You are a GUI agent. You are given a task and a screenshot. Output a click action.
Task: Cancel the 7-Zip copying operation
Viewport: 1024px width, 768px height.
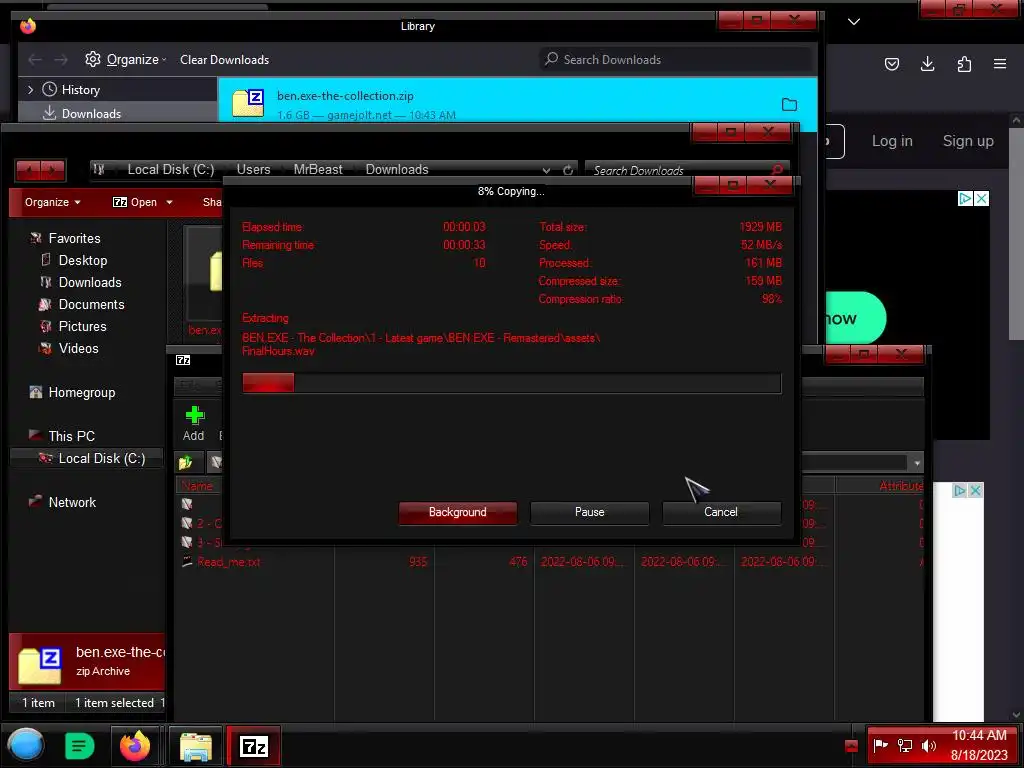(721, 513)
